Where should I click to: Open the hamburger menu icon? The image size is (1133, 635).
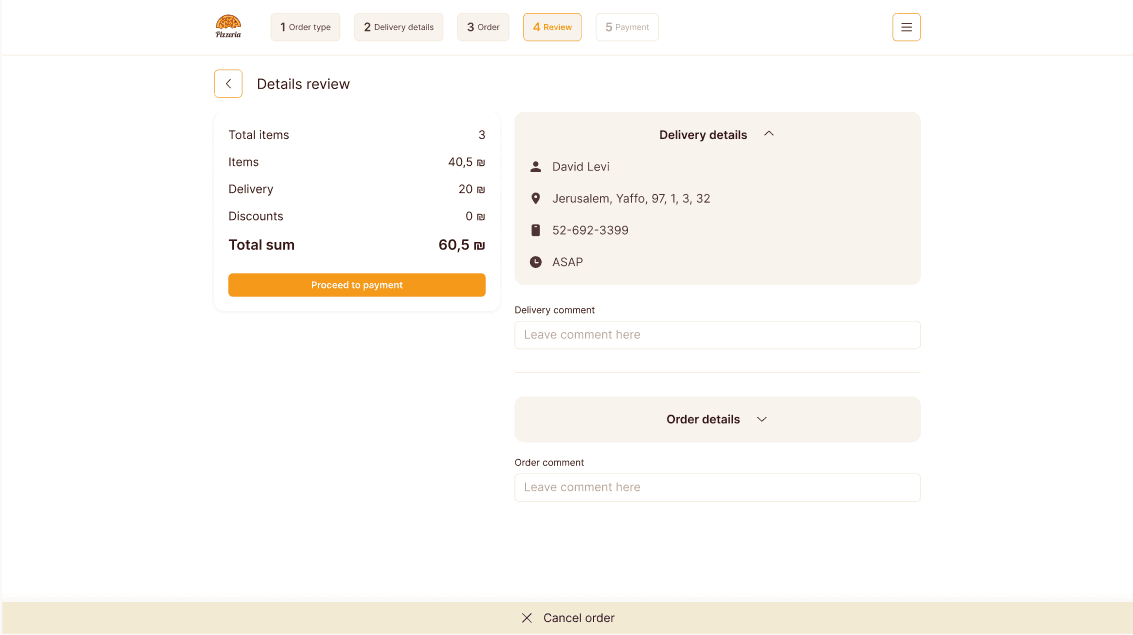pos(906,27)
